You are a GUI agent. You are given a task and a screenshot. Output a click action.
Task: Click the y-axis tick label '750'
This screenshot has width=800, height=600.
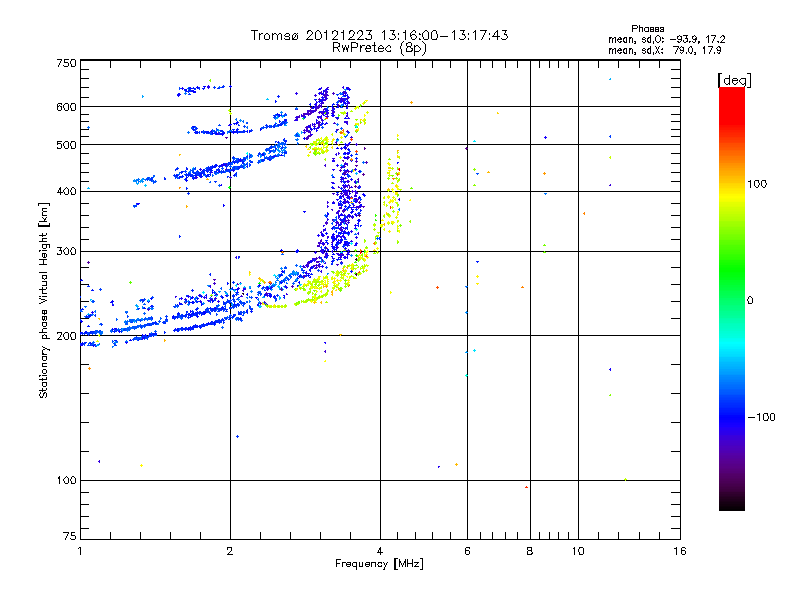click(x=66, y=63)
